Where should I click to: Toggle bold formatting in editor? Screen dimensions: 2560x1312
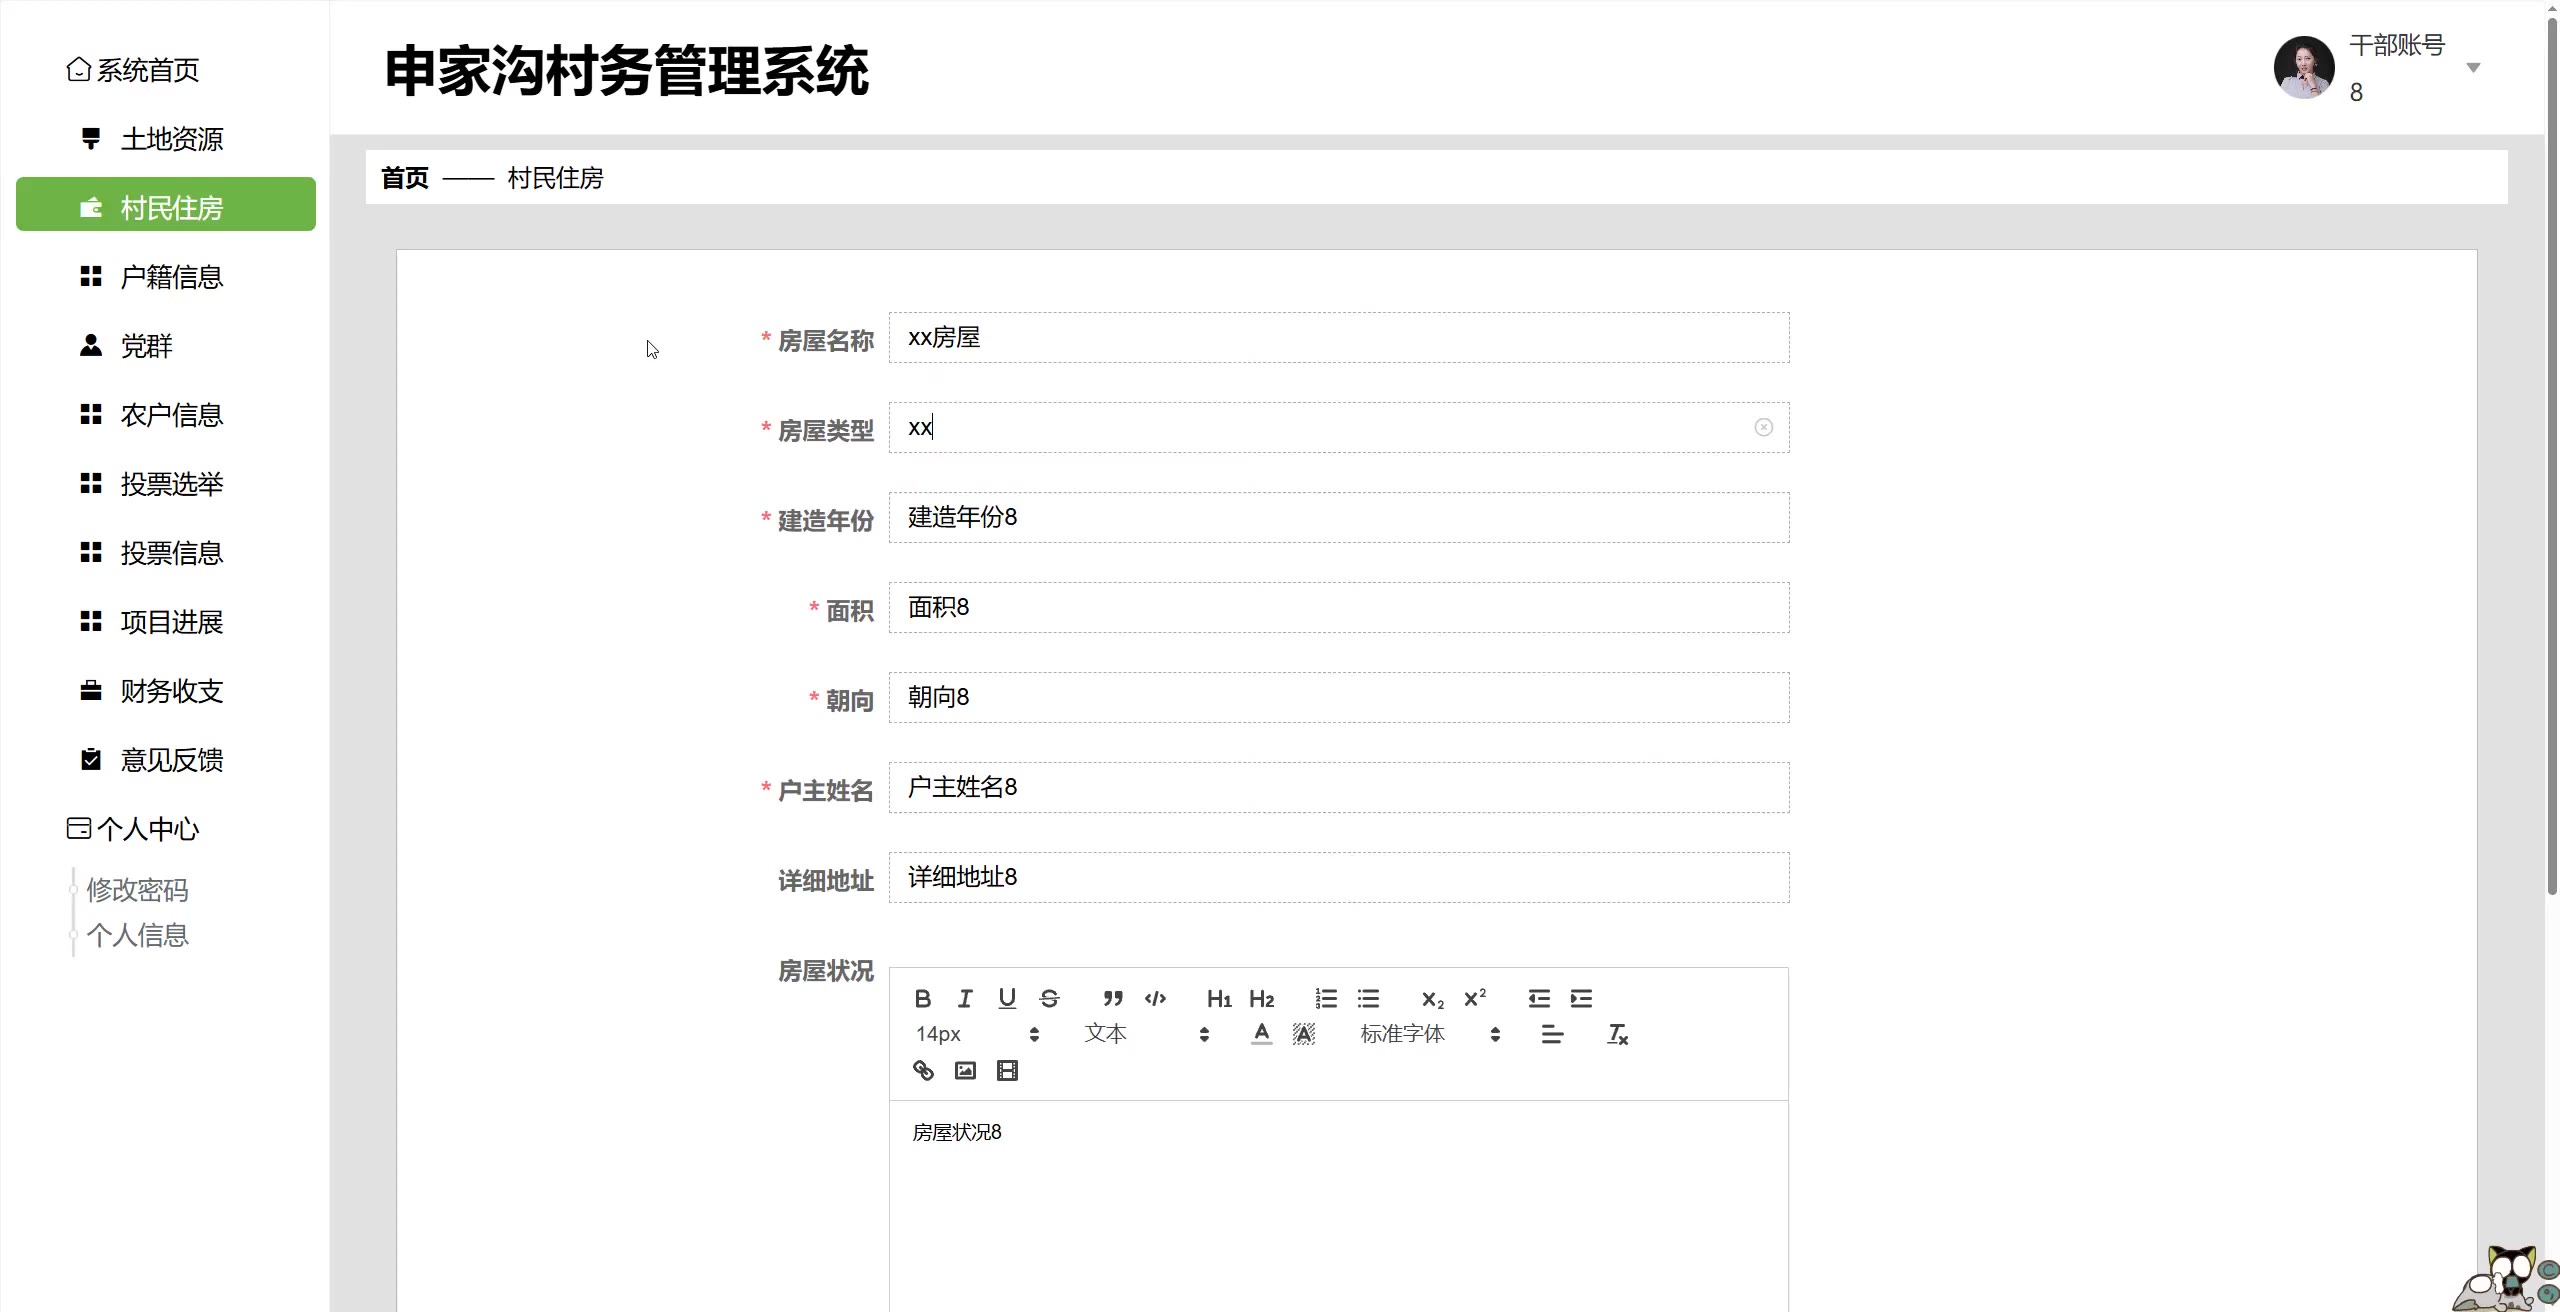click(x=923, y=998)
